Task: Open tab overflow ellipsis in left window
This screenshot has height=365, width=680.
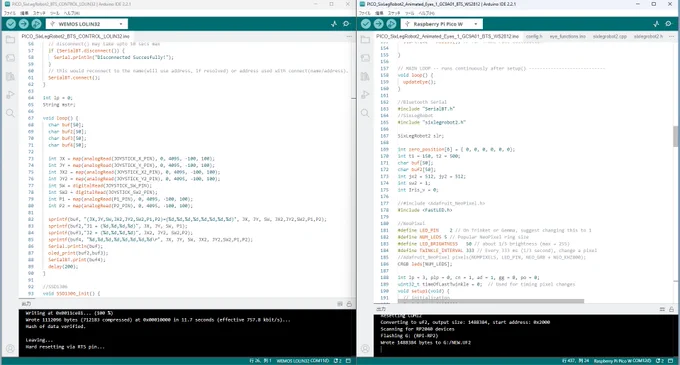Action: point(349,36)
